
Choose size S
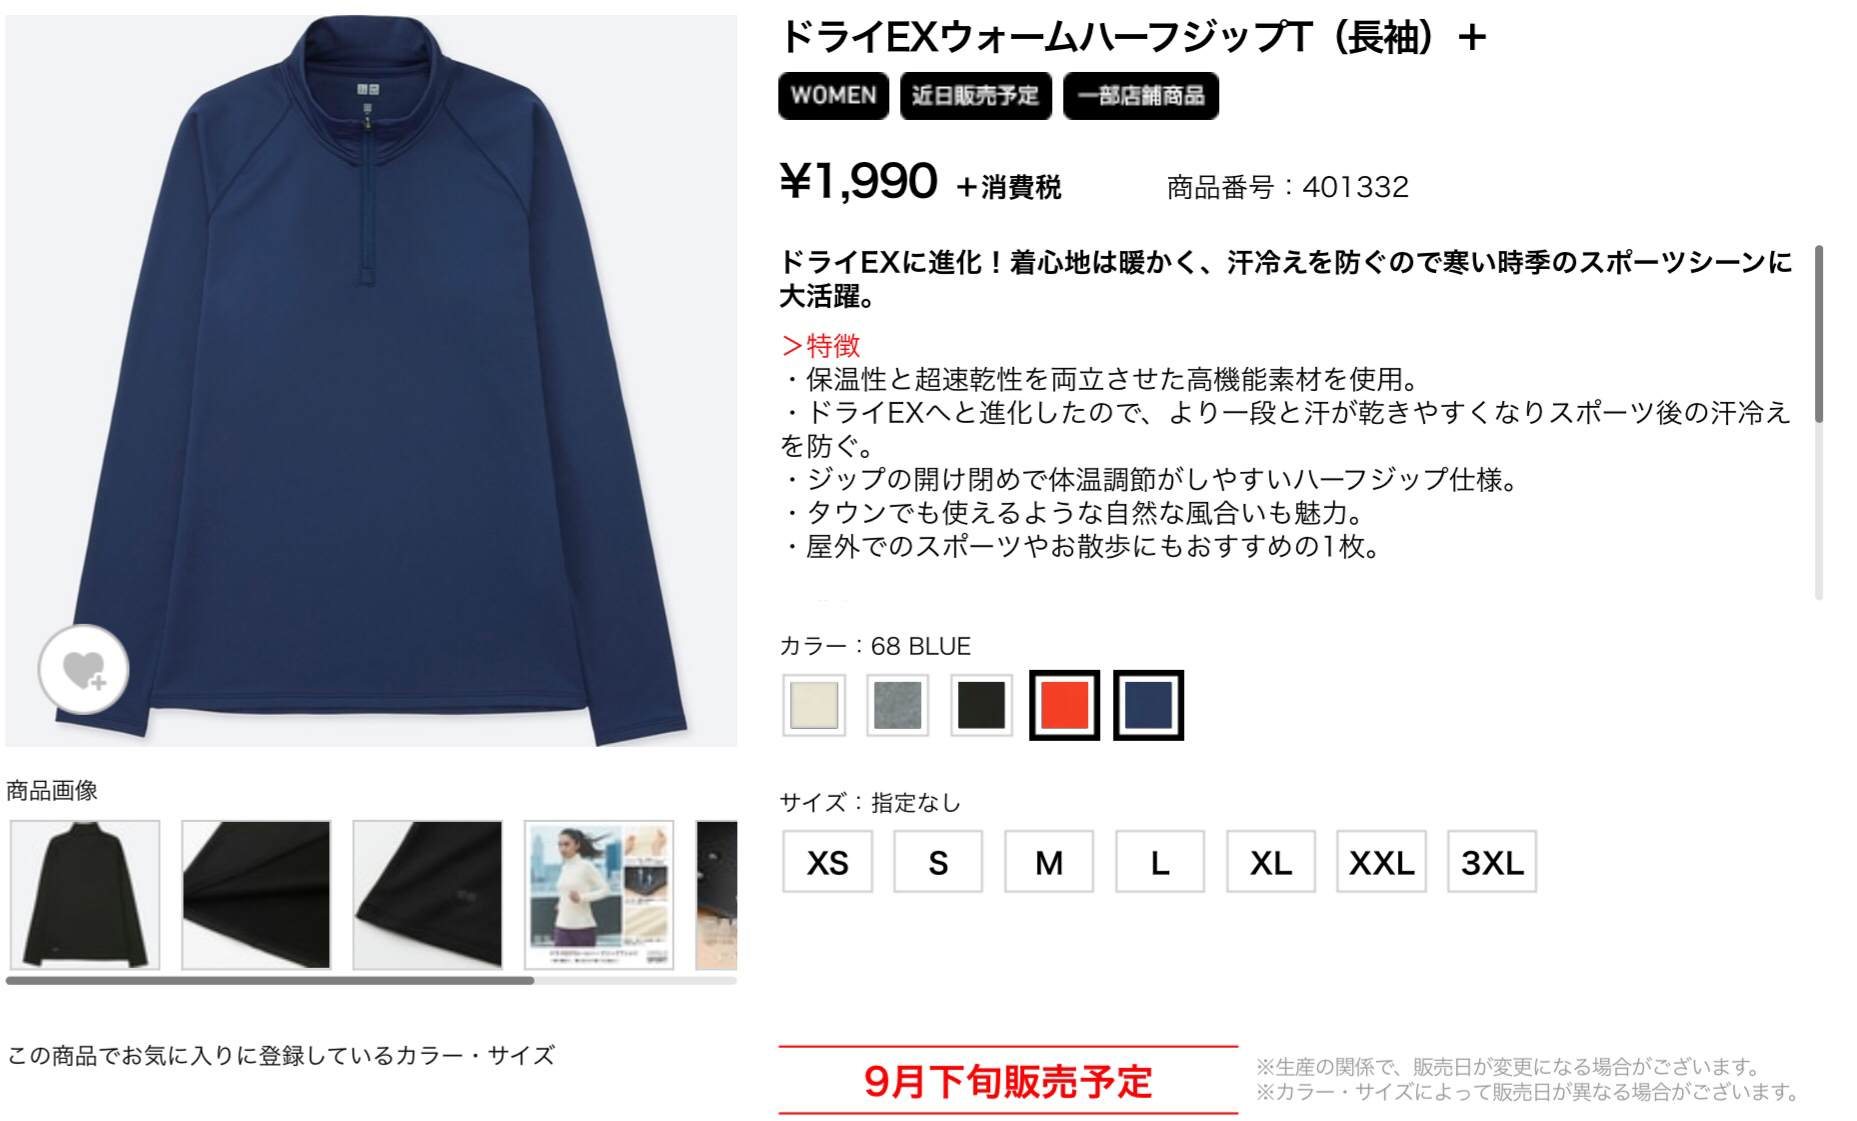(938, 861)
